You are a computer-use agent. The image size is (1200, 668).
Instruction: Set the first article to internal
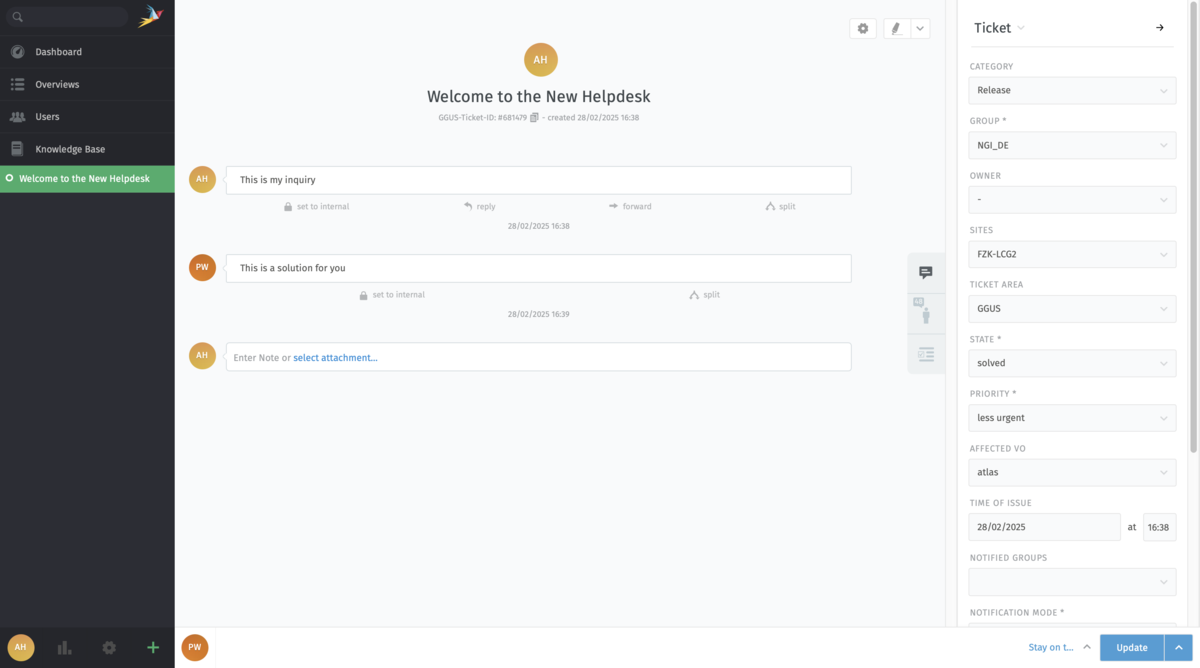coord(316,207)
